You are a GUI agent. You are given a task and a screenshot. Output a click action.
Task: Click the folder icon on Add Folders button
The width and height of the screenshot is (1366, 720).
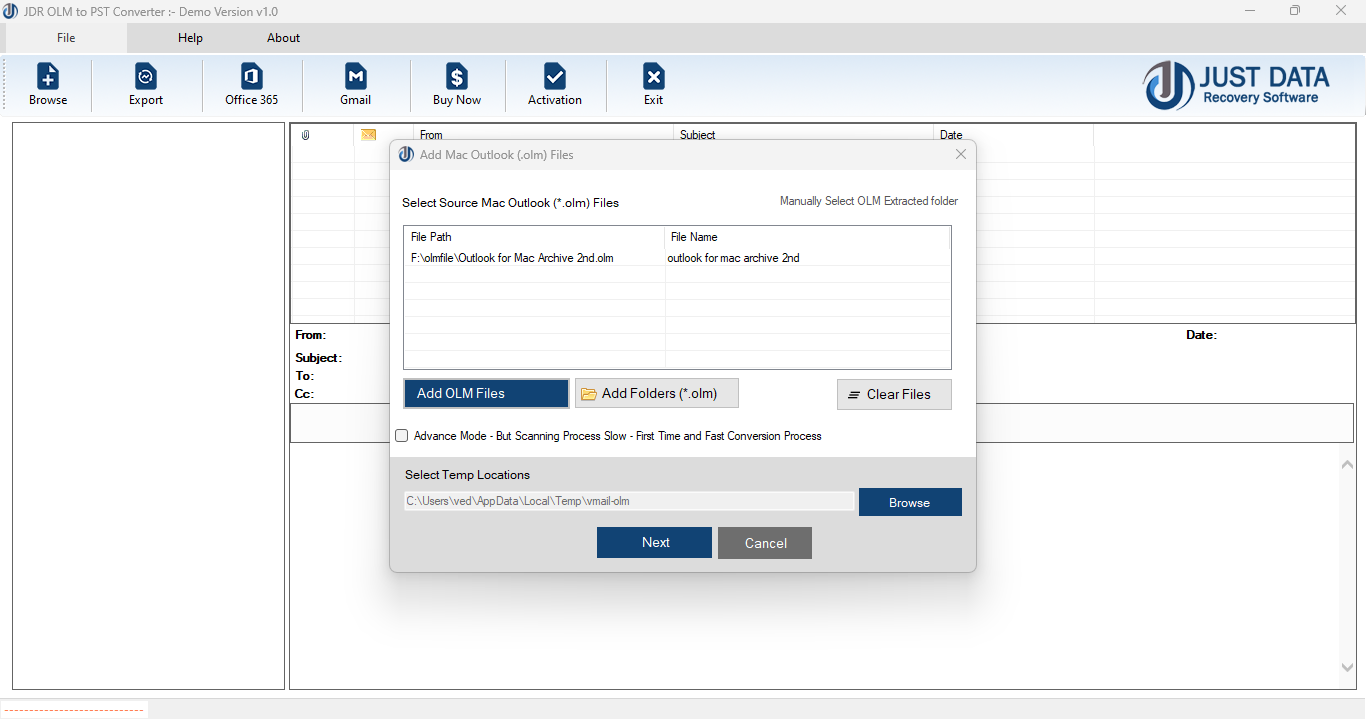tap(589, 393)
